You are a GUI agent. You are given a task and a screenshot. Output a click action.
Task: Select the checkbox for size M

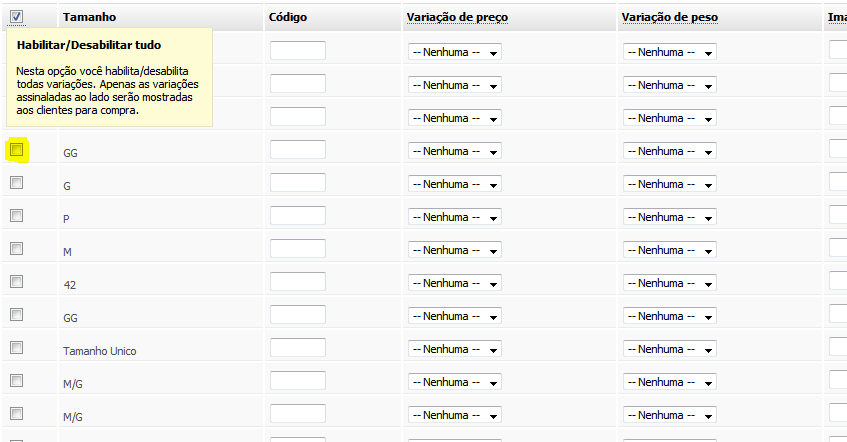tap(17, 249)
